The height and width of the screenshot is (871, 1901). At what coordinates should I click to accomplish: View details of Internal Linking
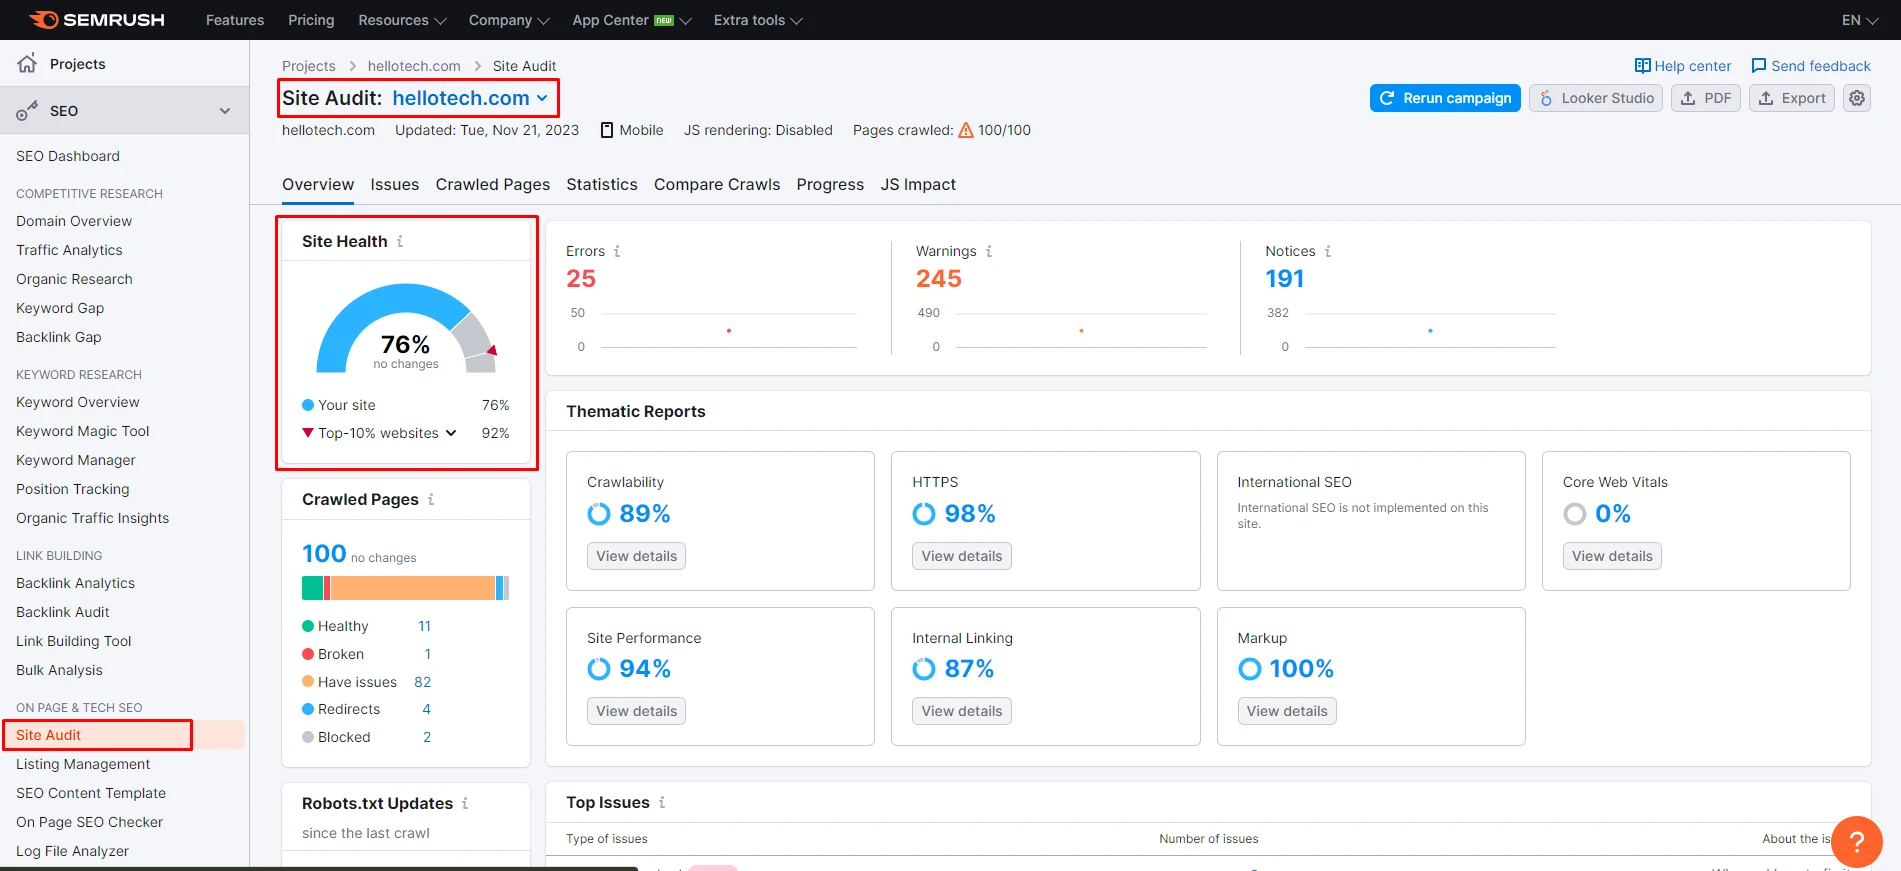(x=962, y=711)
